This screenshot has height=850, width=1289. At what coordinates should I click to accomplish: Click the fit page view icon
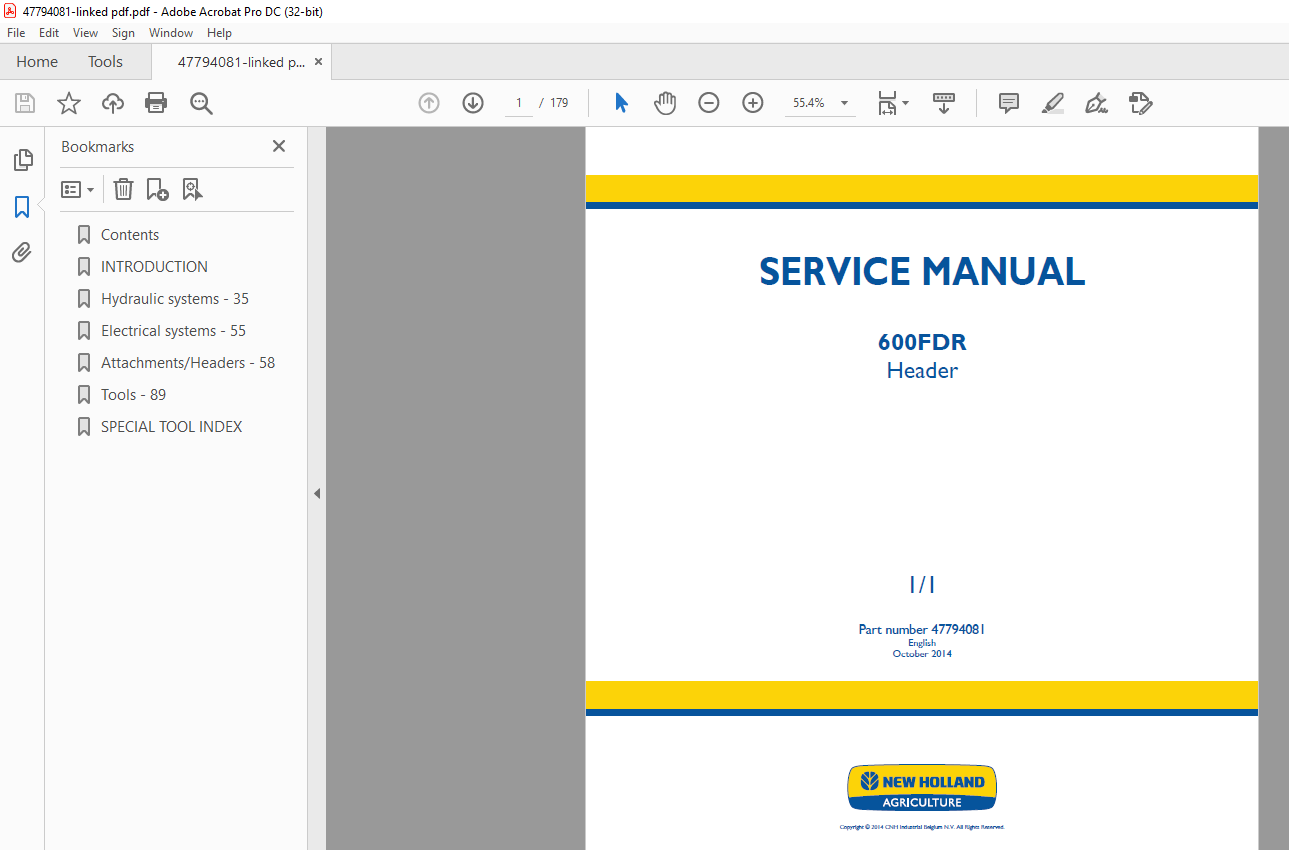[x=887, y=103]
